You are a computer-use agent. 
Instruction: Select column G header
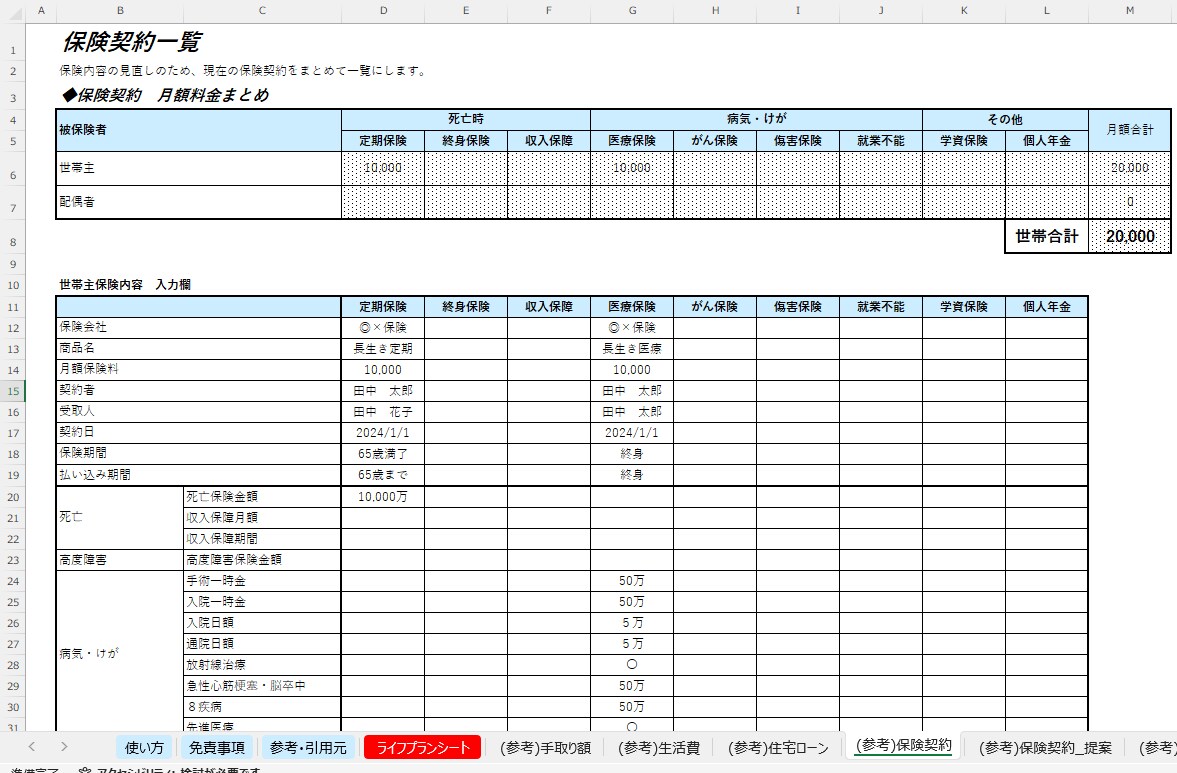[x=632, y=11]
